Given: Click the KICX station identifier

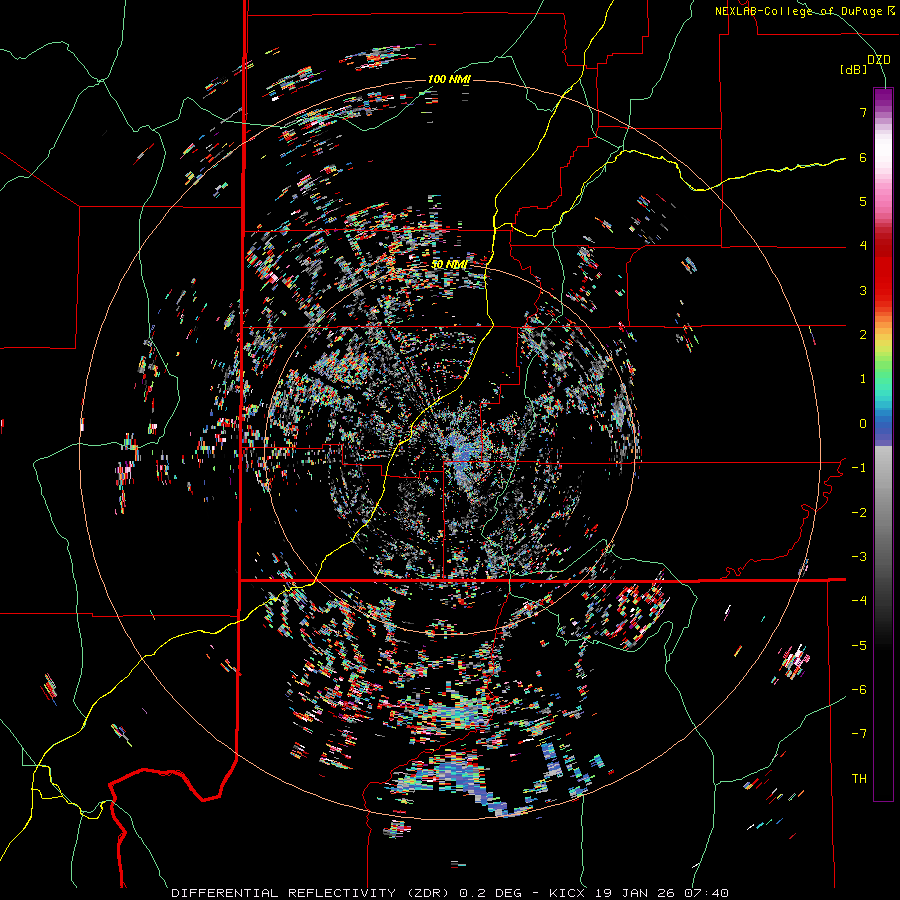Looking at the screenshot, I should coord(567,893).
